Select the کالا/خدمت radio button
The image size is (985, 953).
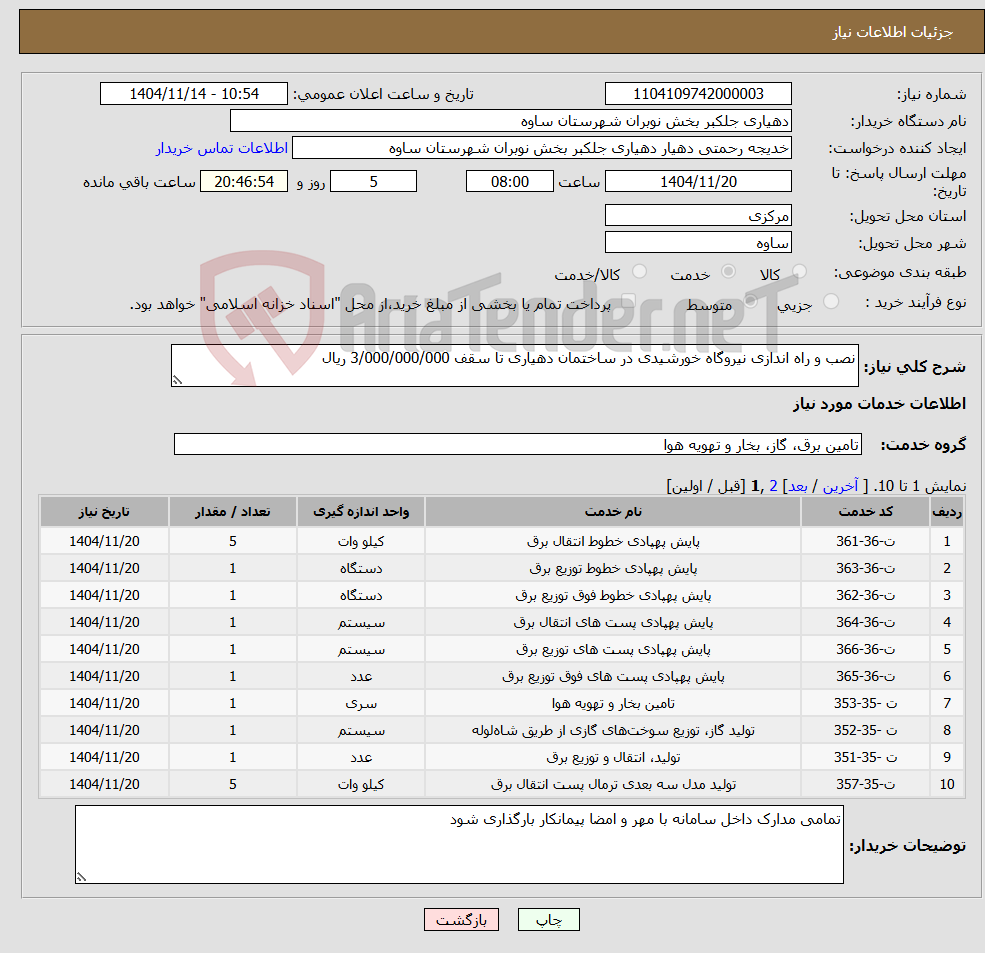[x=639, y=271]
